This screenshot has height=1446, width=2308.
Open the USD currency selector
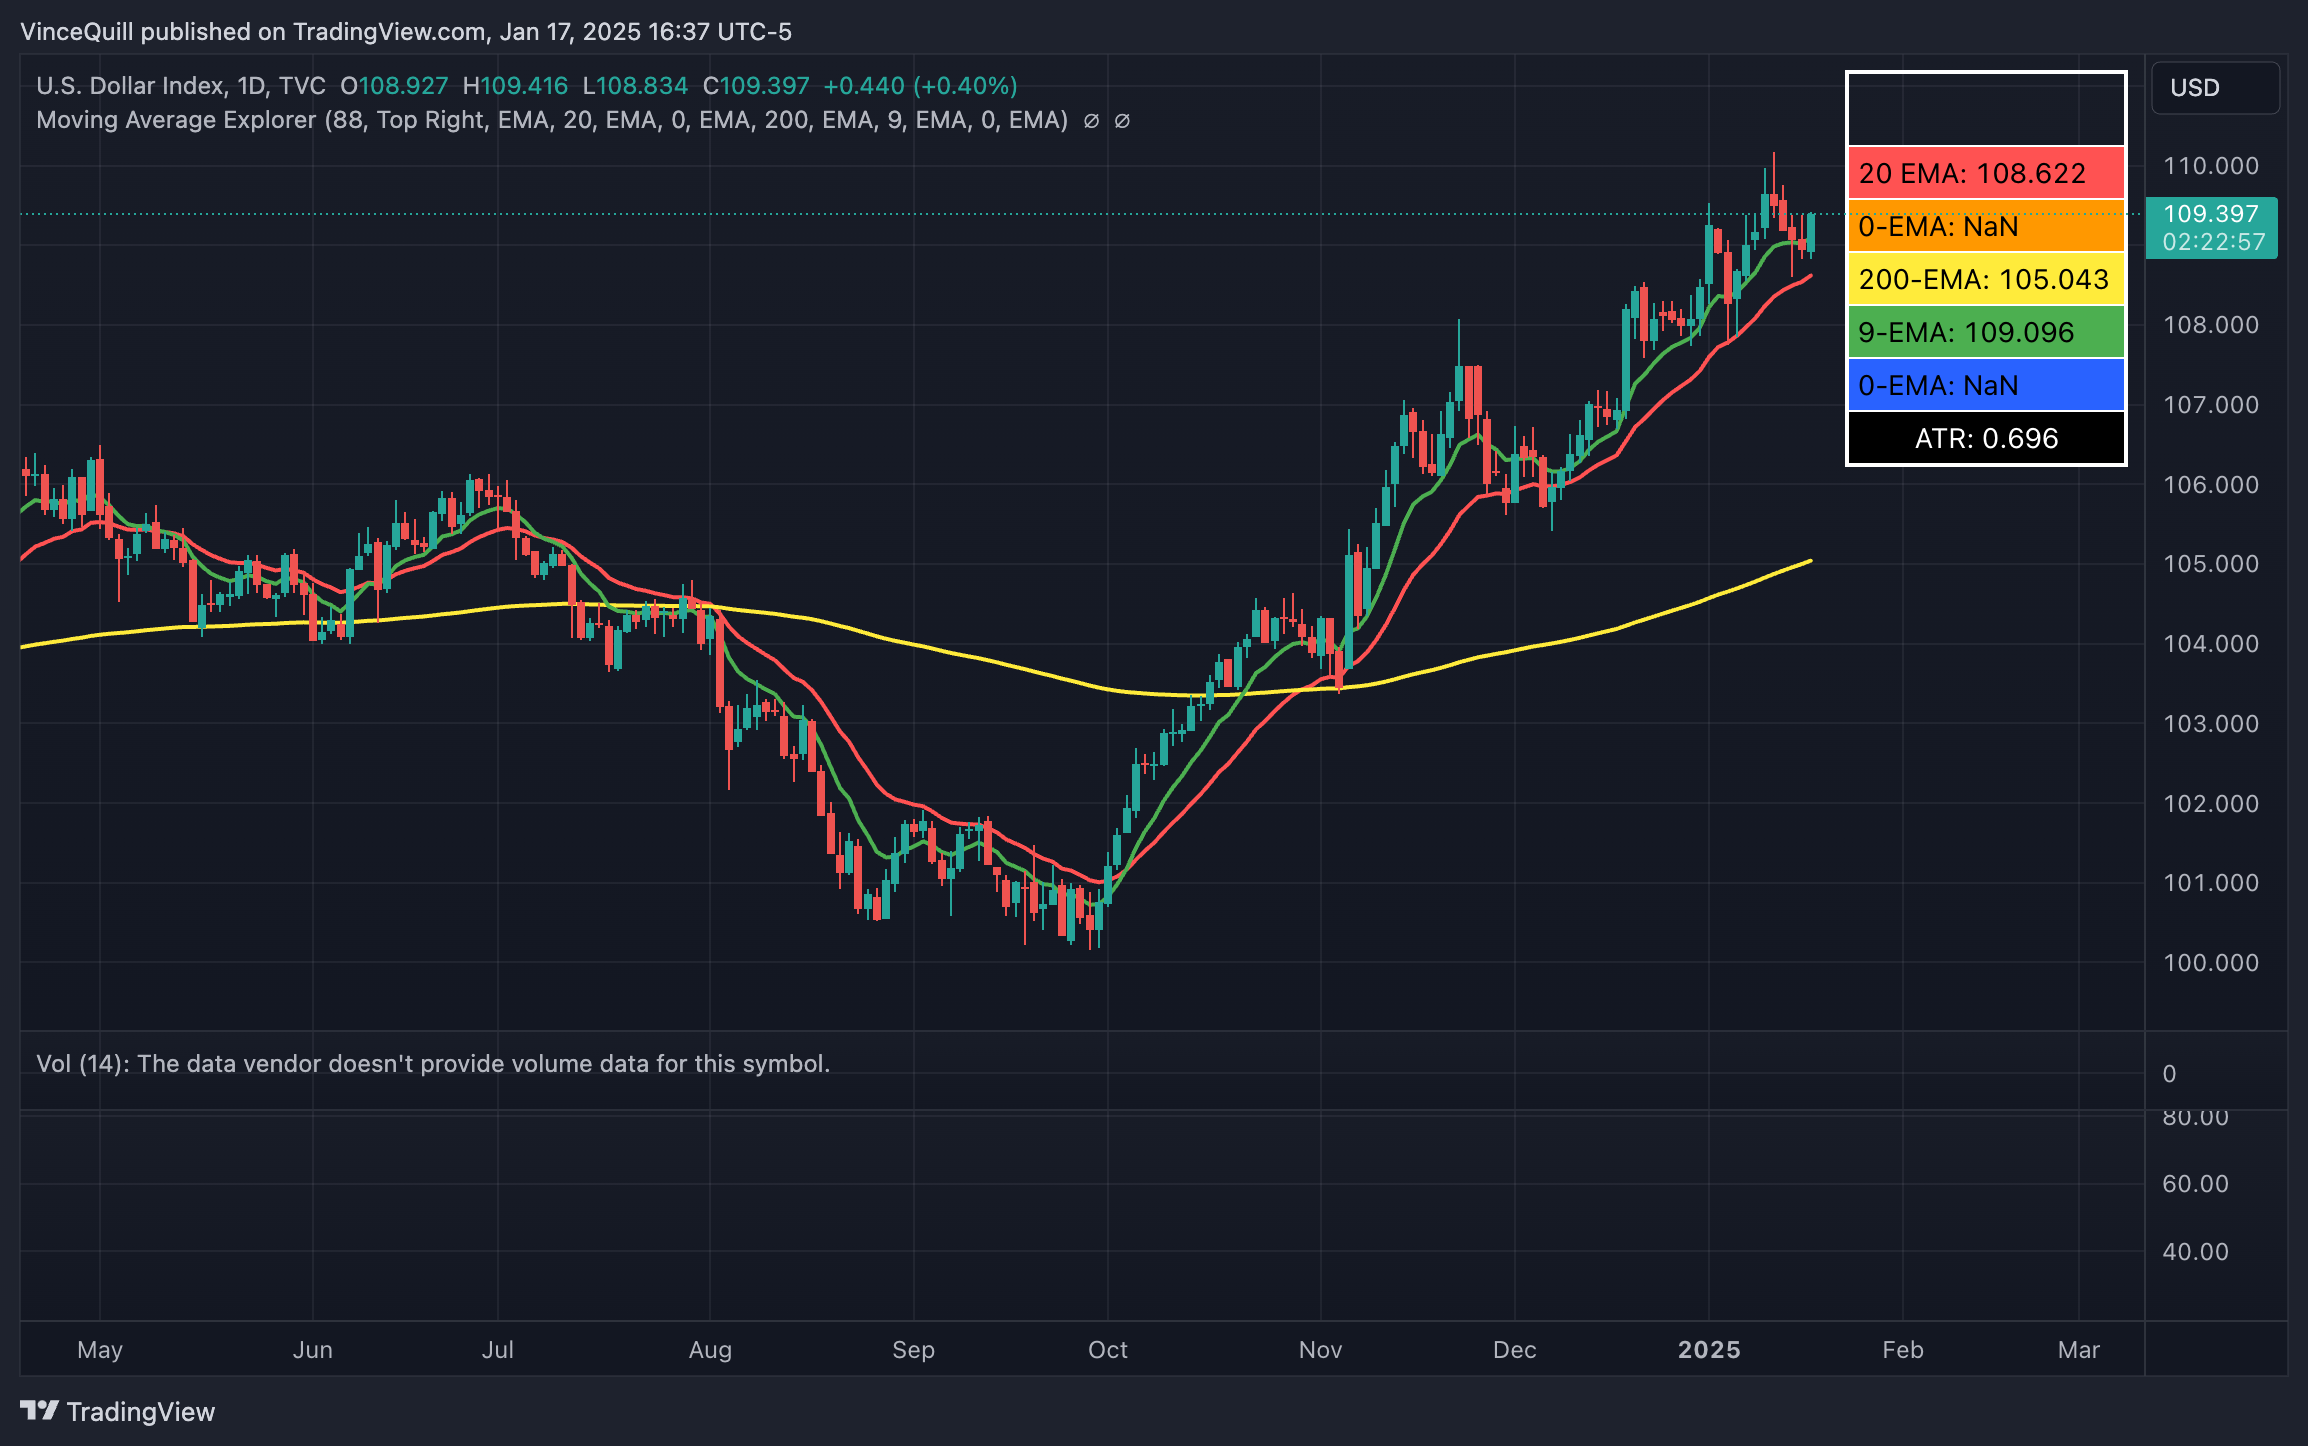(x=2214, y=88)
